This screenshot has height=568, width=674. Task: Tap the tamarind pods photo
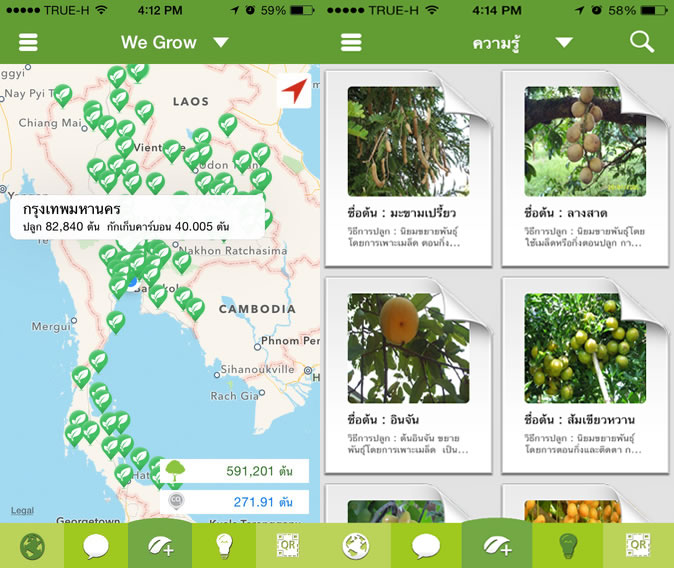(x=408, y=141)
